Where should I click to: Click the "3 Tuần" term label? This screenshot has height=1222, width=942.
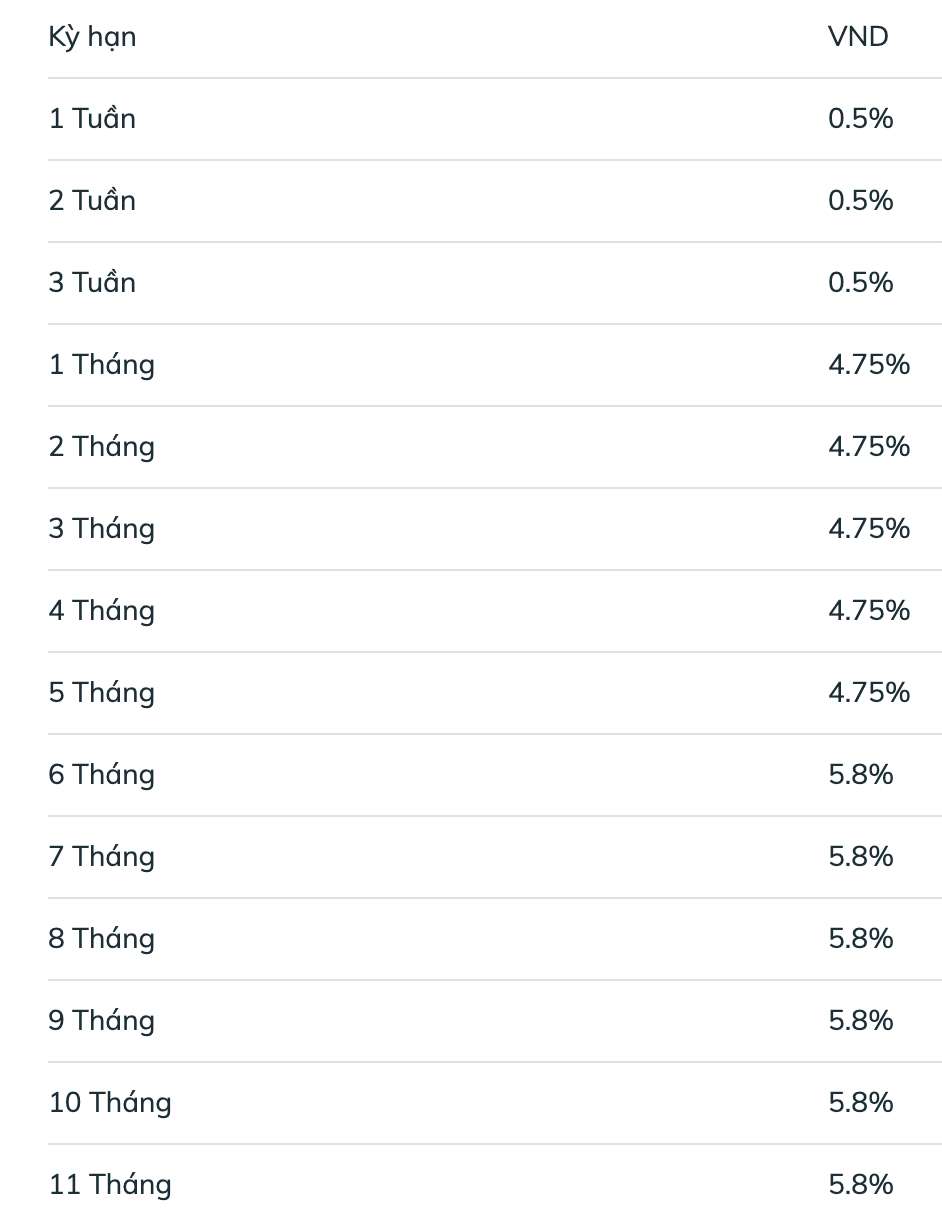pyautogui.click(x=92, y=283)
